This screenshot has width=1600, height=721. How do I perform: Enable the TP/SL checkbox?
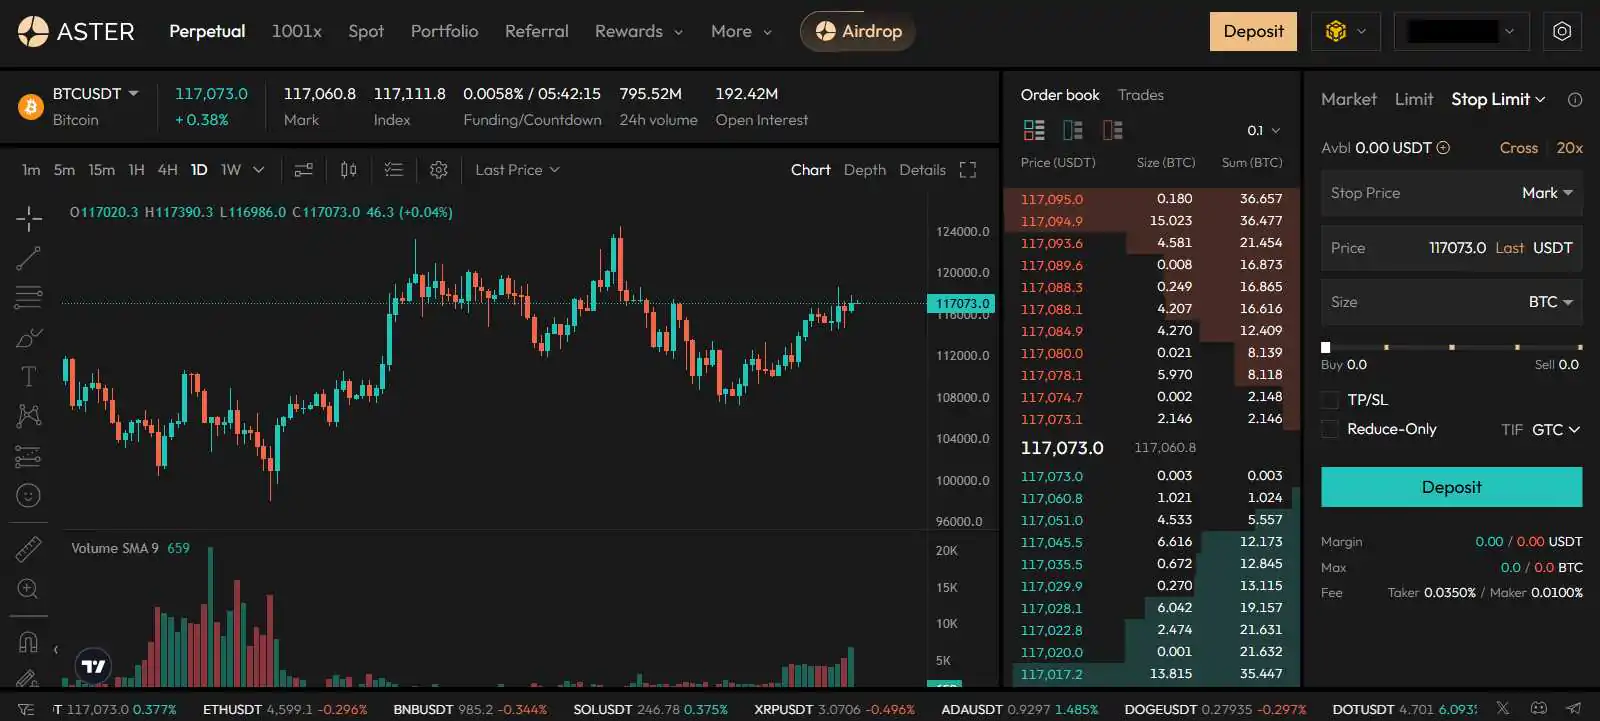[1330, 400]
